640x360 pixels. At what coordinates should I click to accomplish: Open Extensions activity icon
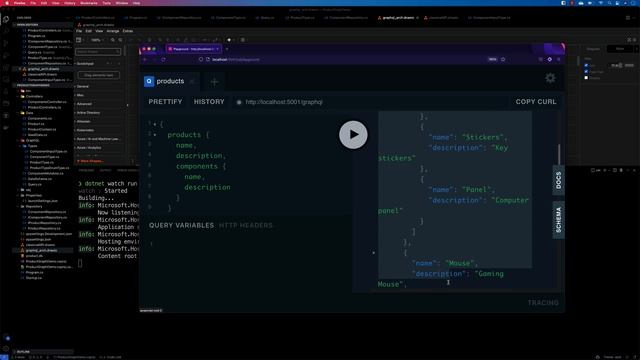pos(6,67)
